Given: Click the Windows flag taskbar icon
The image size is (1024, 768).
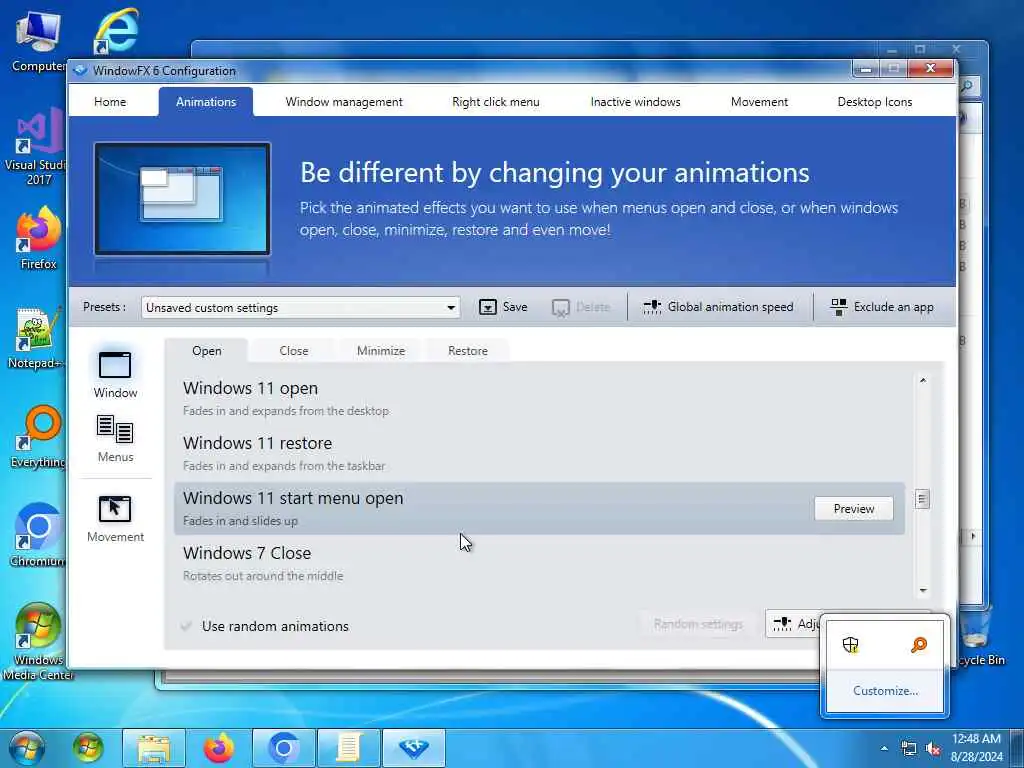Looking at the screenshot, I should tap(88, 748).
